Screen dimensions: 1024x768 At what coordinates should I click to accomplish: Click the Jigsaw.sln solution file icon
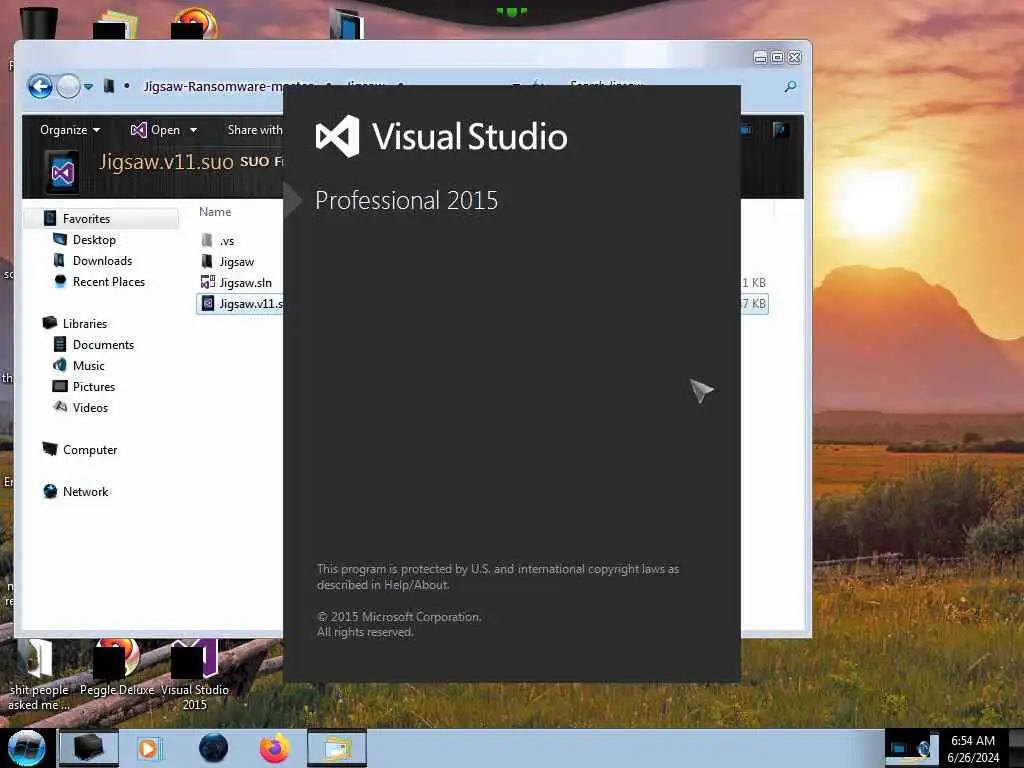point(208,282)
